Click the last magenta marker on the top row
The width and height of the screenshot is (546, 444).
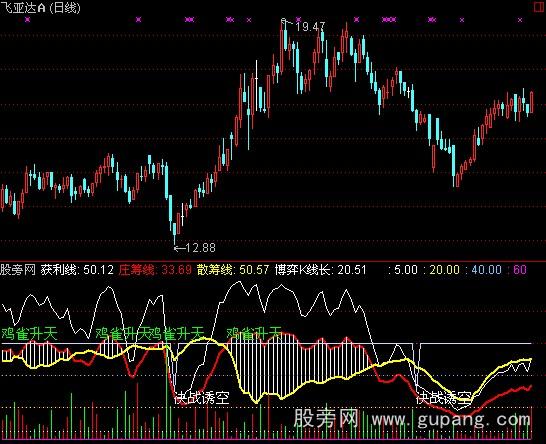(520, 20)
